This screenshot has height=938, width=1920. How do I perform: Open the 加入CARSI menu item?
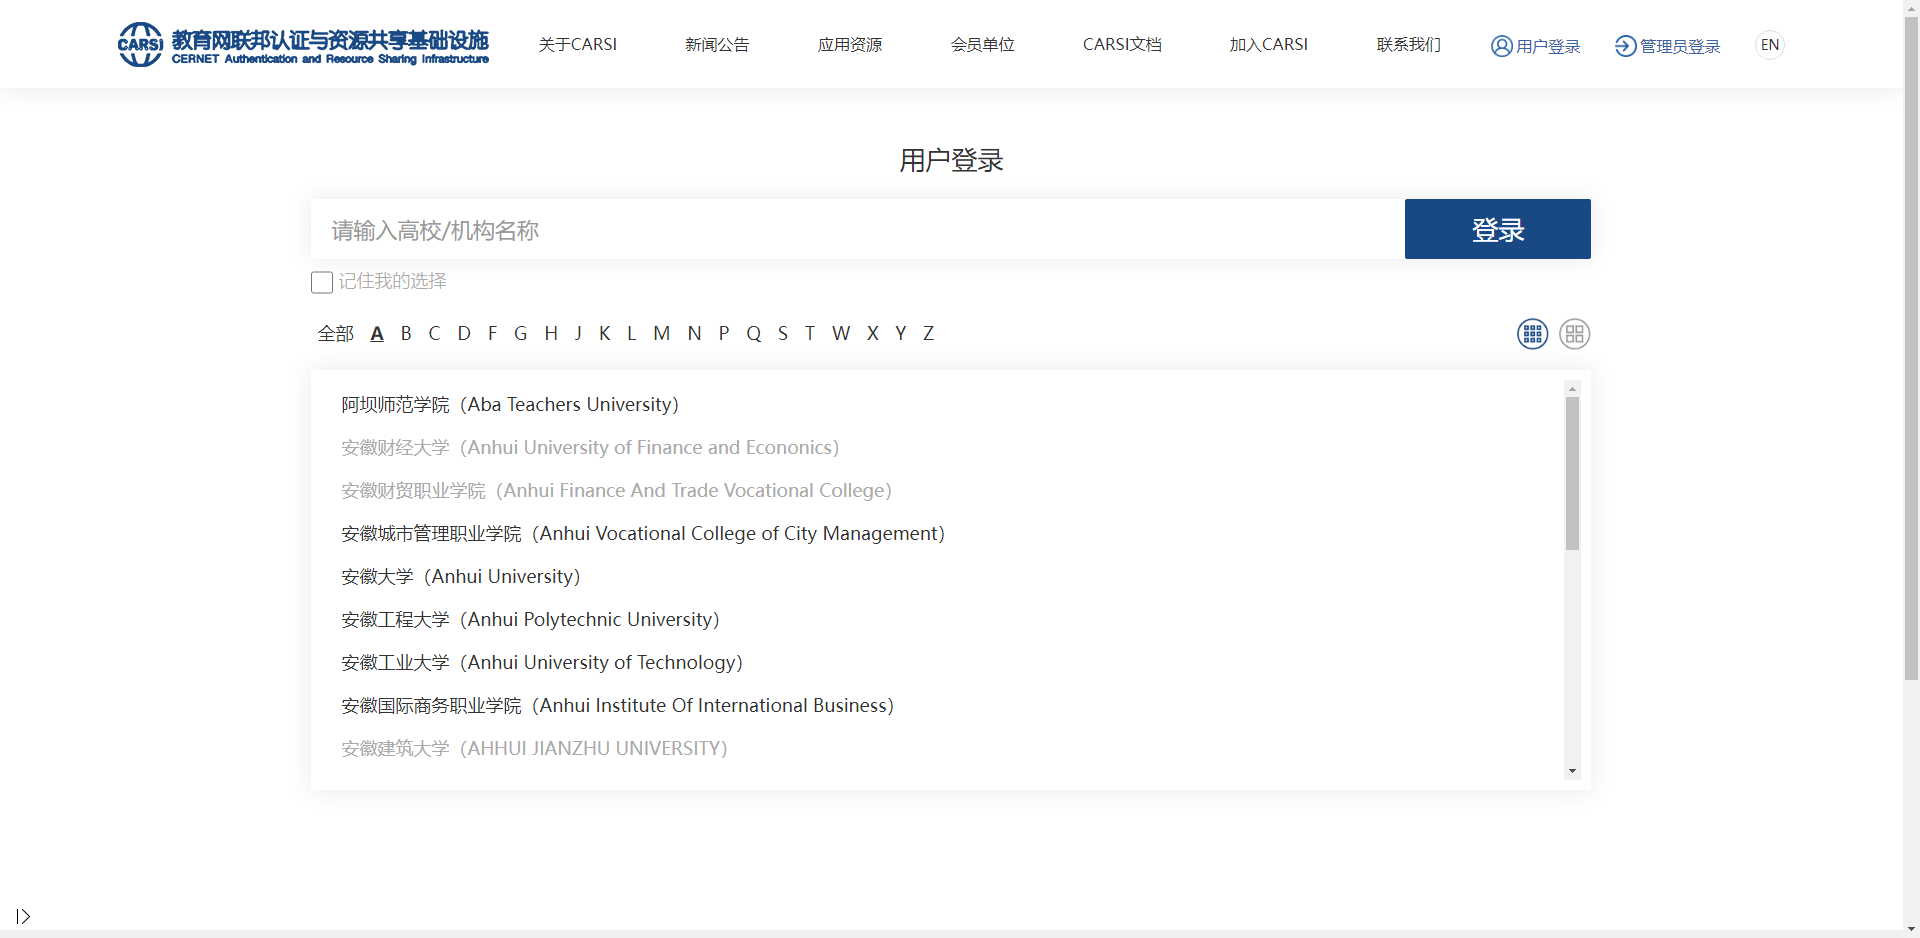coord(1268,45)
